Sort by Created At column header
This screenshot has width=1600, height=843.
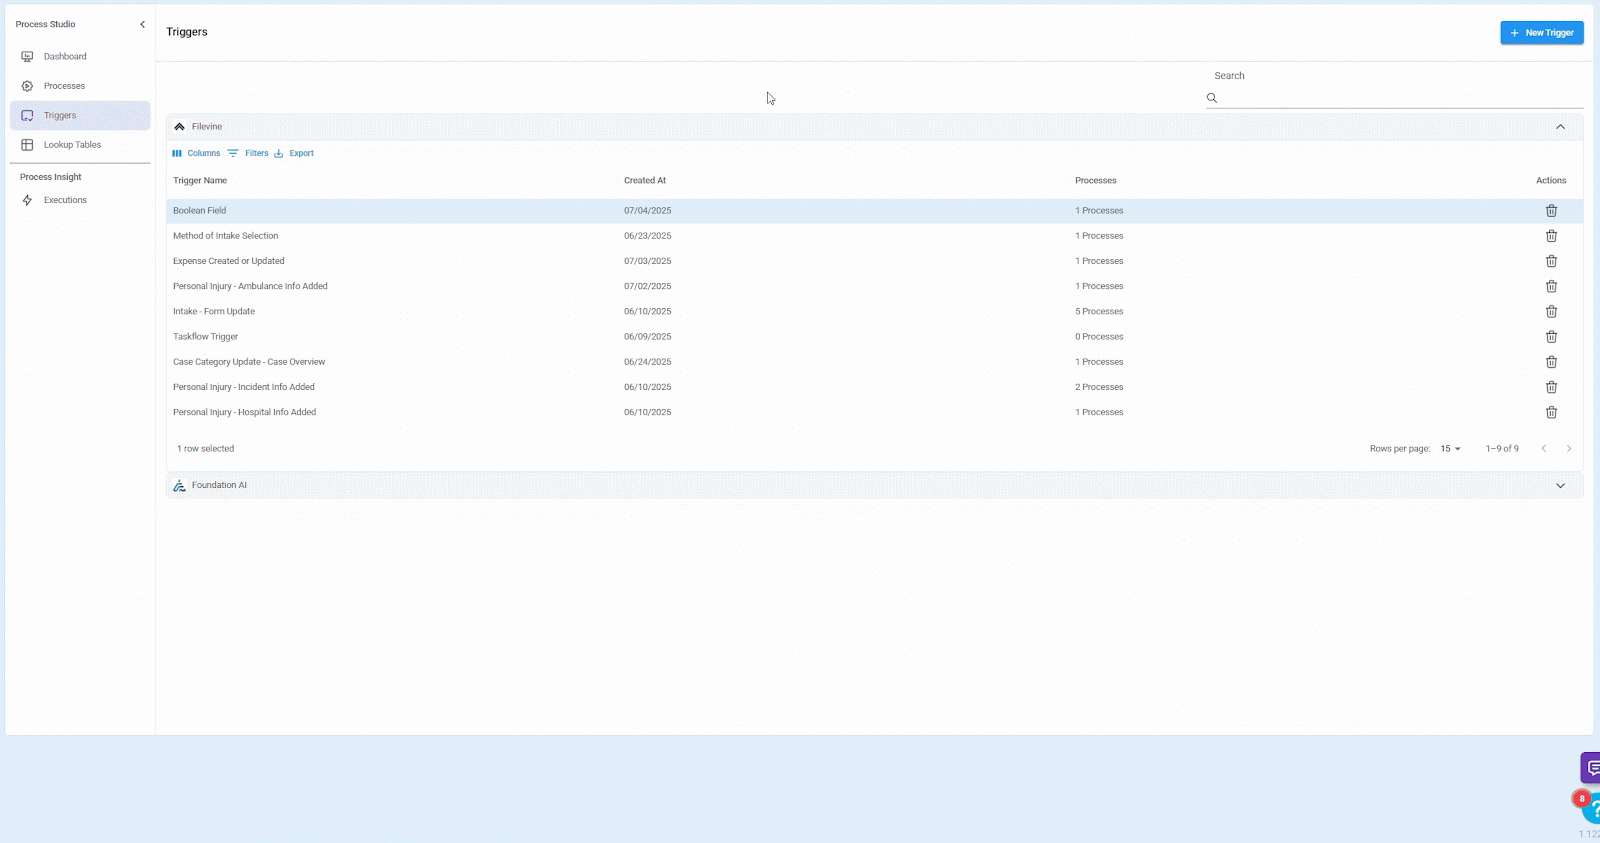pyautogui.click(x=645, y=181)
